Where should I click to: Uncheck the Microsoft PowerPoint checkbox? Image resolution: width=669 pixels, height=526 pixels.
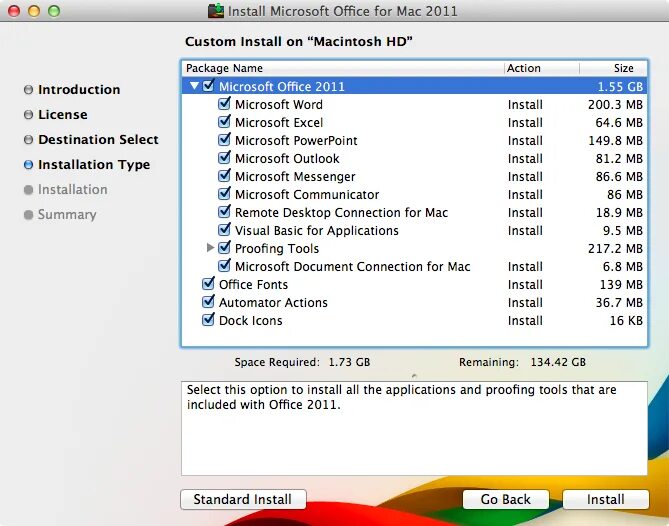tap(224, 139)
